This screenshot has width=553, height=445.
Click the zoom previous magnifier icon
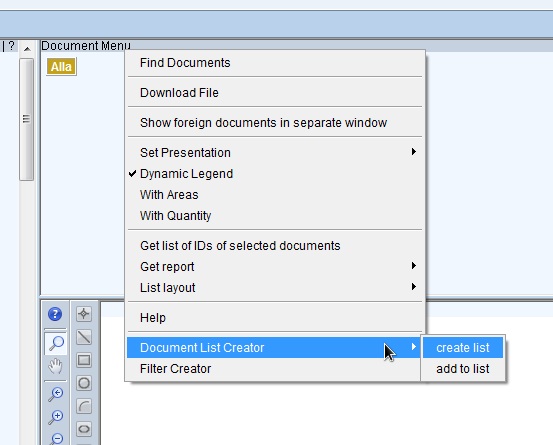point(56,394)
